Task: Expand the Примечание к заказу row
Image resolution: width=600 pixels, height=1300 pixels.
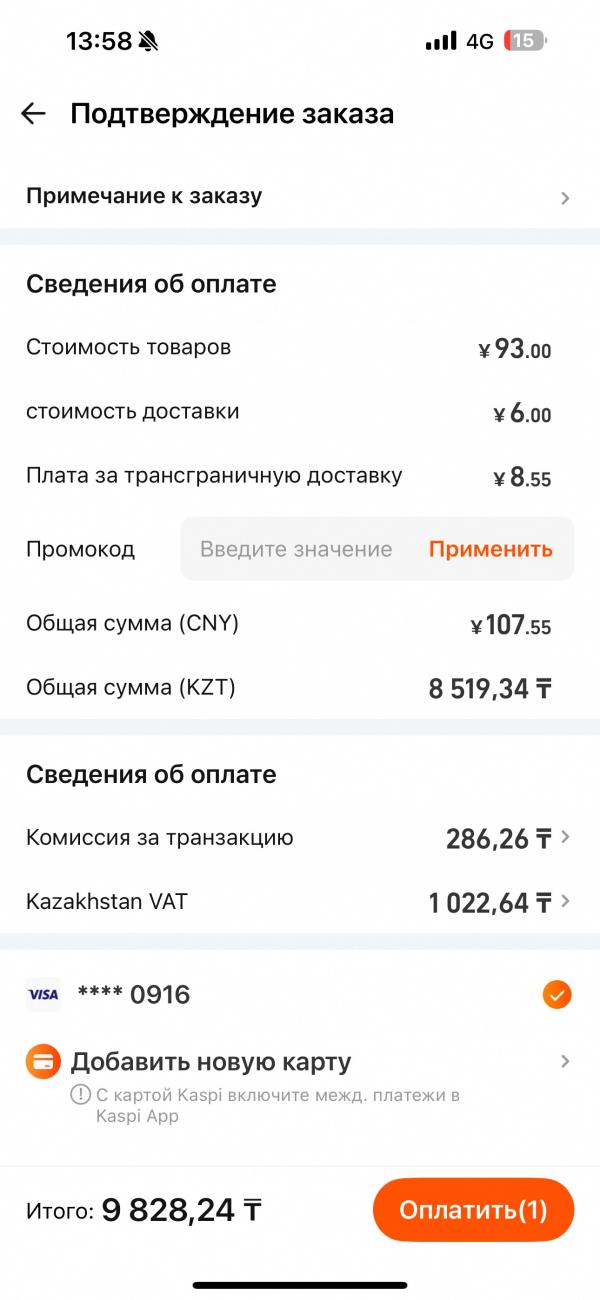Action: 565,198
